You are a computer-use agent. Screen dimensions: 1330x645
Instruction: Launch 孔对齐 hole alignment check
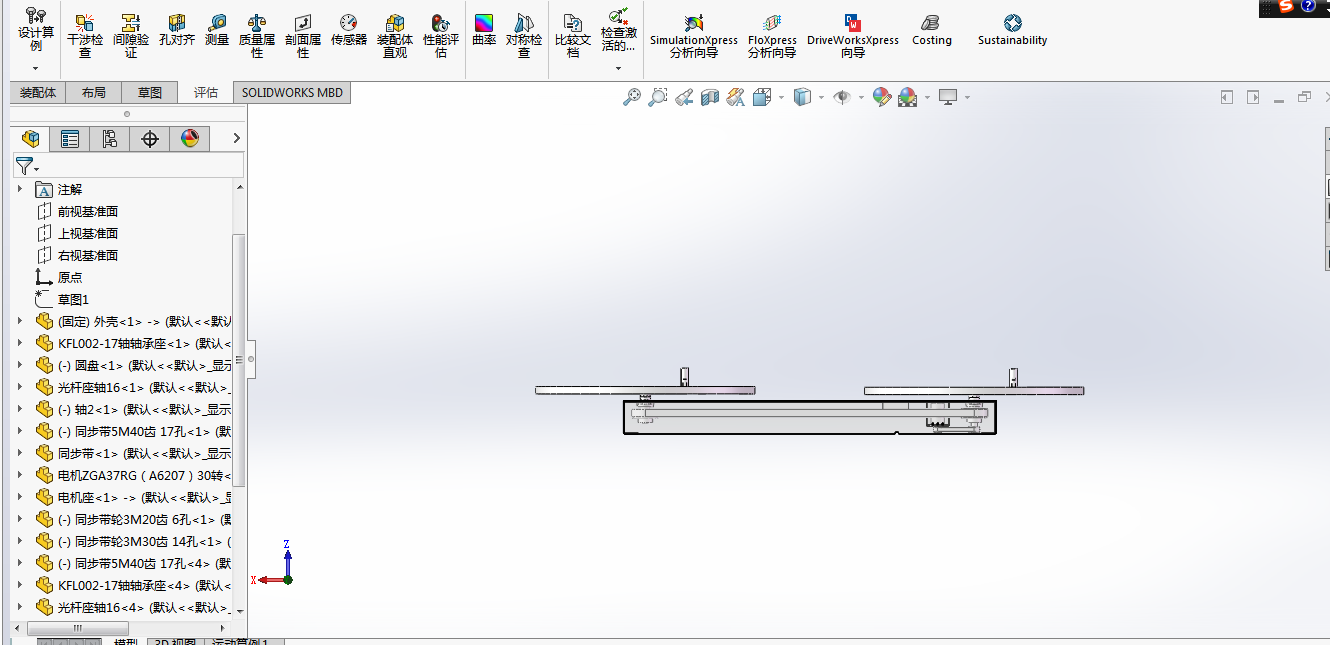point(177,30)
